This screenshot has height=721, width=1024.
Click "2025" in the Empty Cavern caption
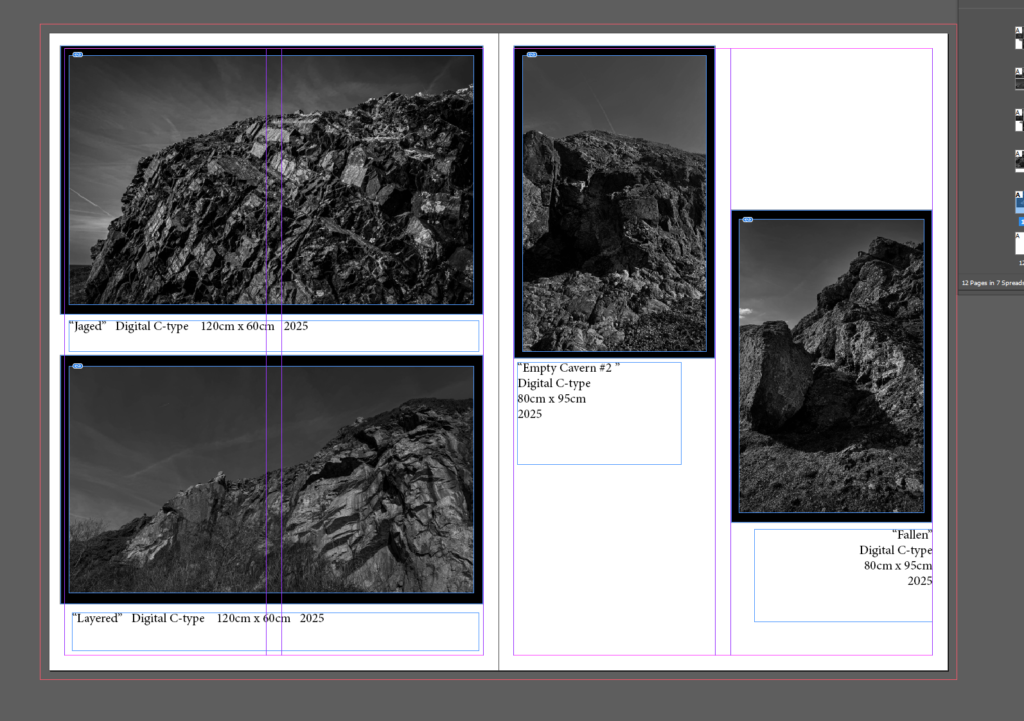coord(530,414)
